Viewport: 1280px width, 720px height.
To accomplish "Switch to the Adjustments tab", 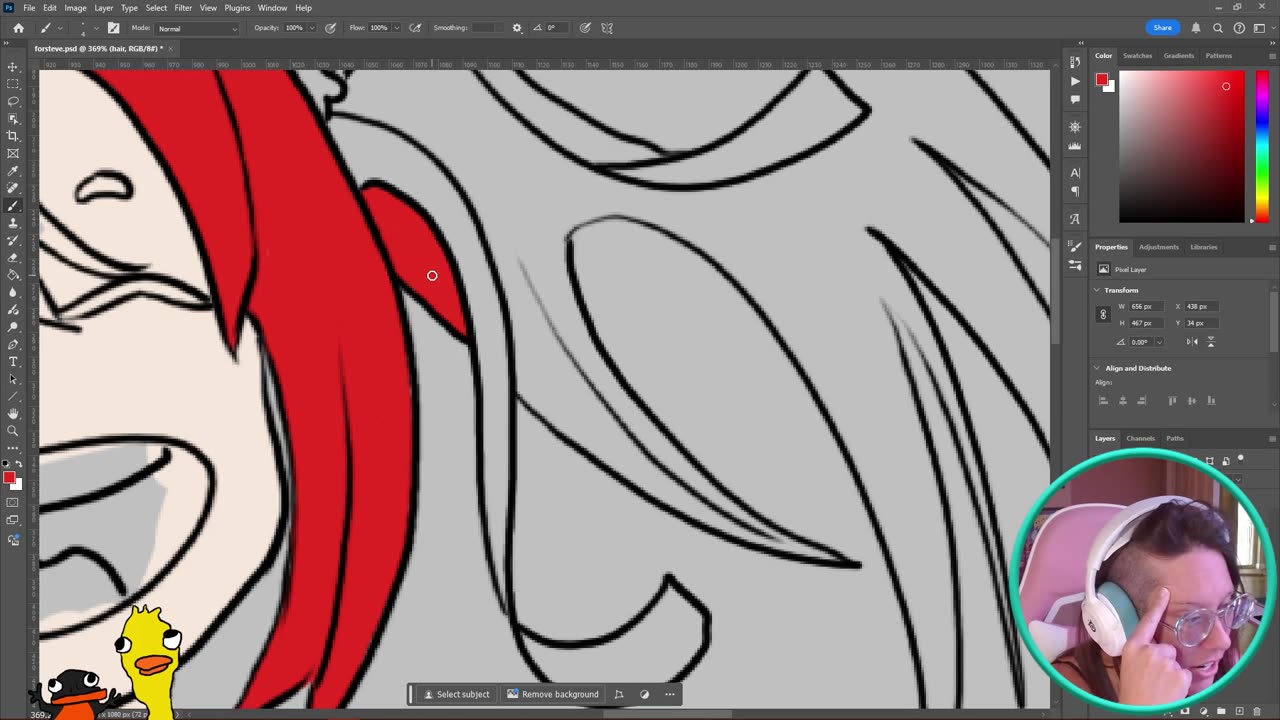I will tap(1158, 247).
